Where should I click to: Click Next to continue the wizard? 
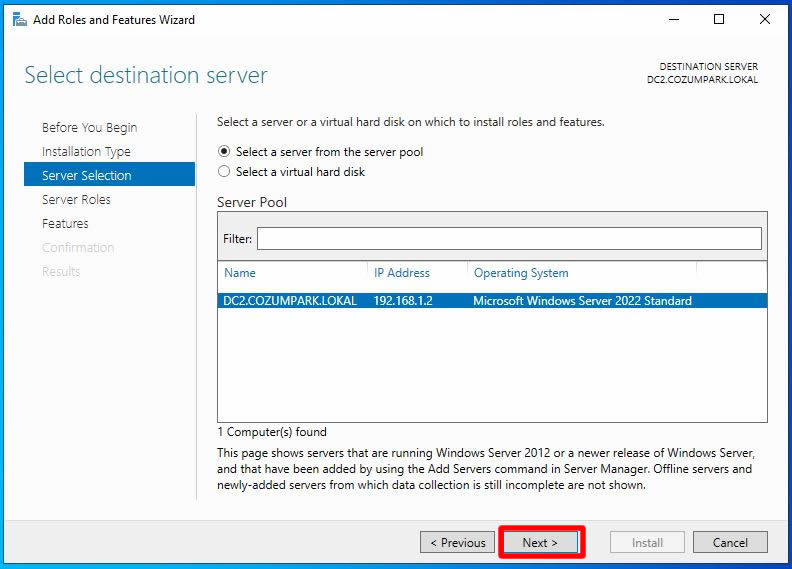(x=540, y=543)
